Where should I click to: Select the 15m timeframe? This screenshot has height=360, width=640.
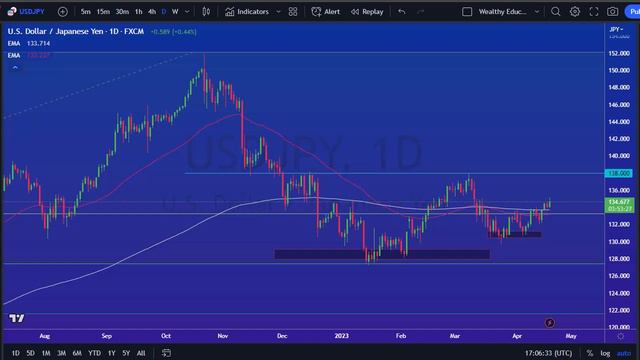pyautogui.click(x=103, y=12)
